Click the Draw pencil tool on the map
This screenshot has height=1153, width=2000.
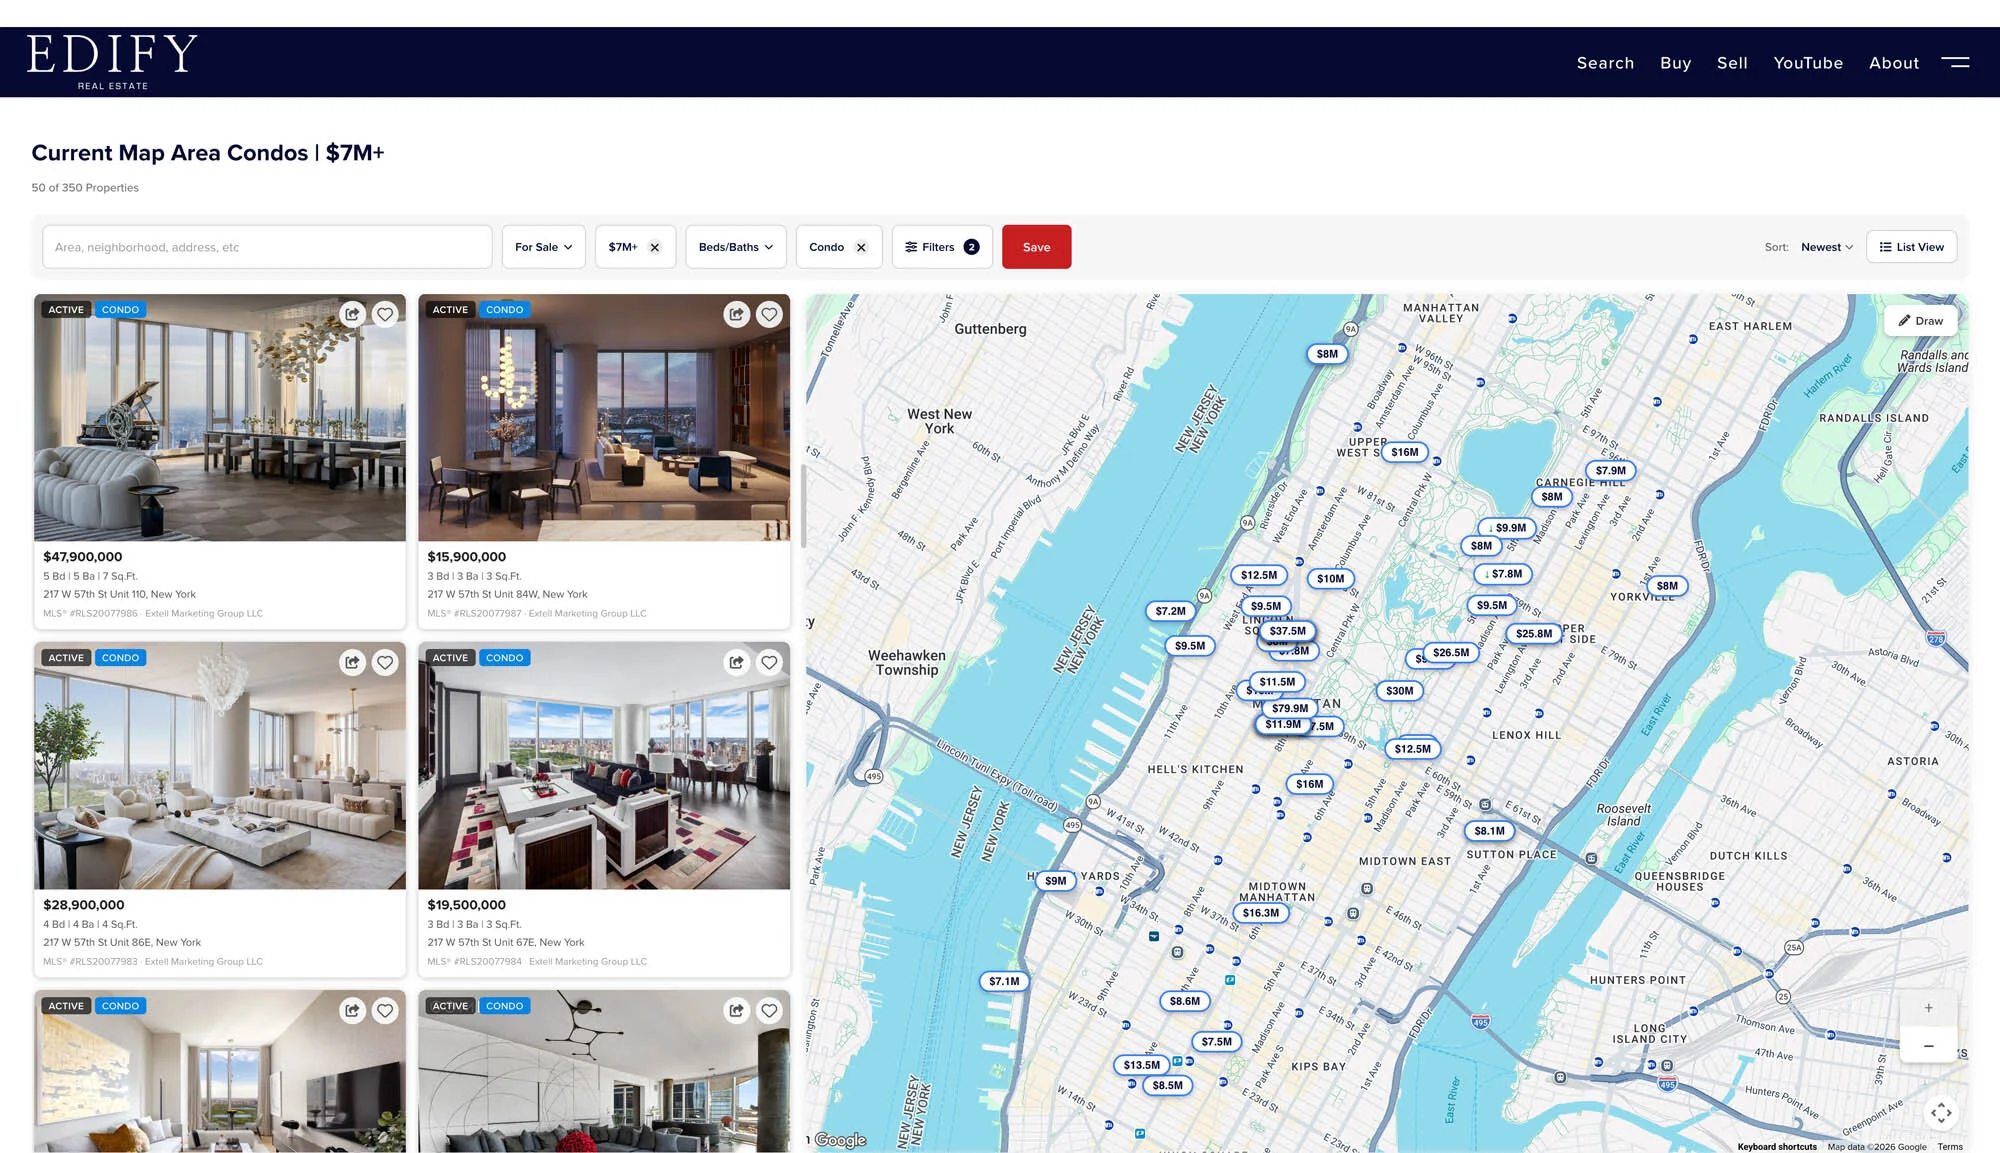(1921, 320)
